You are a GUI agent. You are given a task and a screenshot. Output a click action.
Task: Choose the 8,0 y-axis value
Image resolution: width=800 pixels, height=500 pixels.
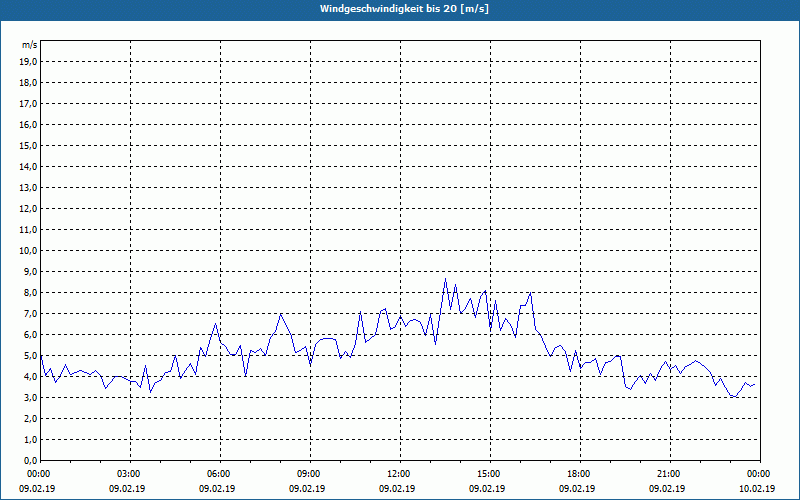[30, 292]
